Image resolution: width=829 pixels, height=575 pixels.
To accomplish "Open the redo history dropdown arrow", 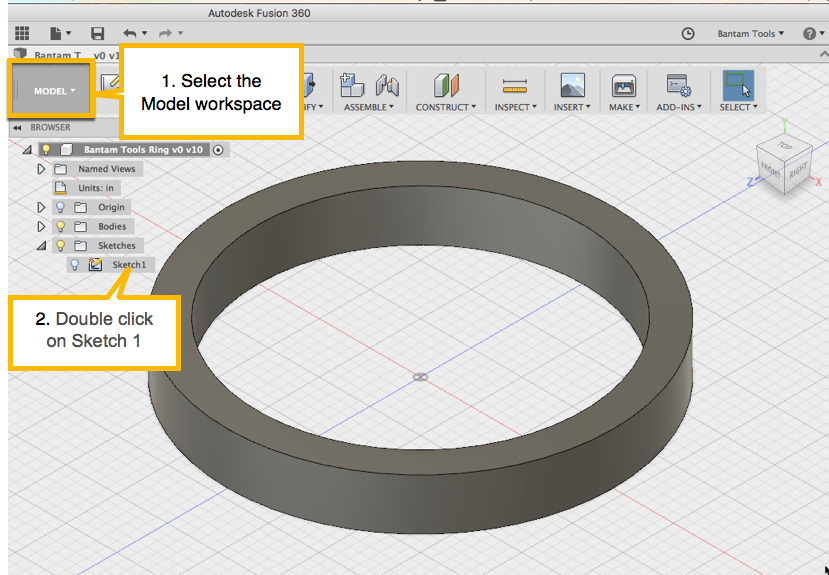I will point(180,33).
